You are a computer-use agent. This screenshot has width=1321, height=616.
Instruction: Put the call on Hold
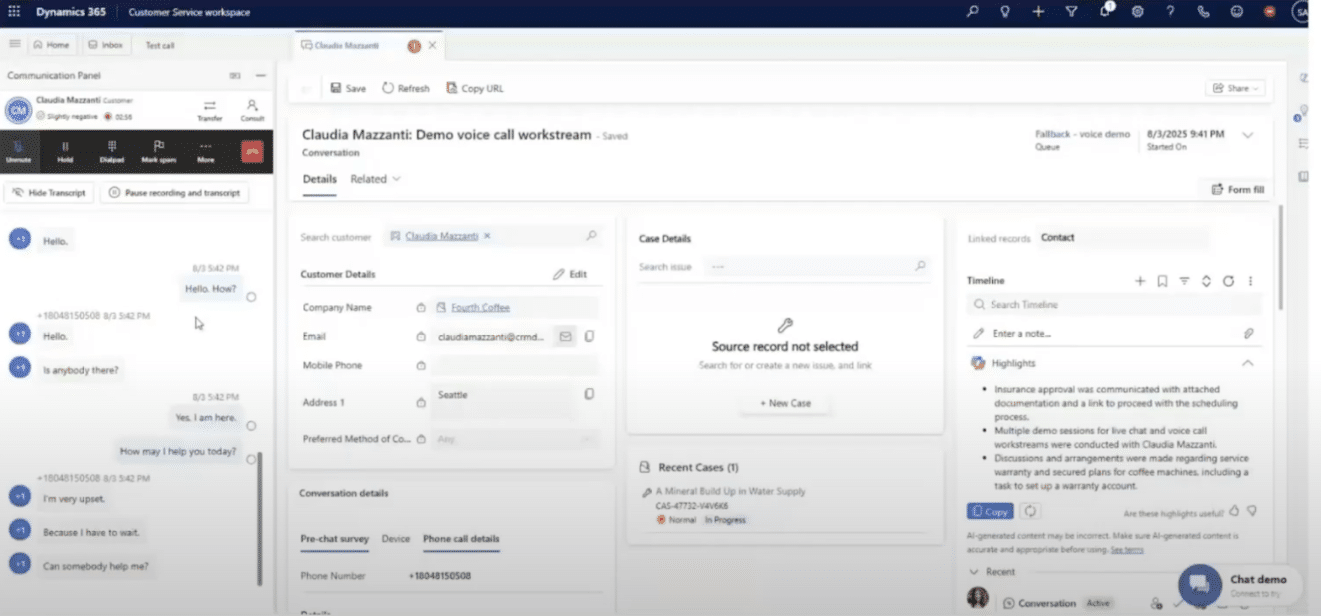click(65, 151)
